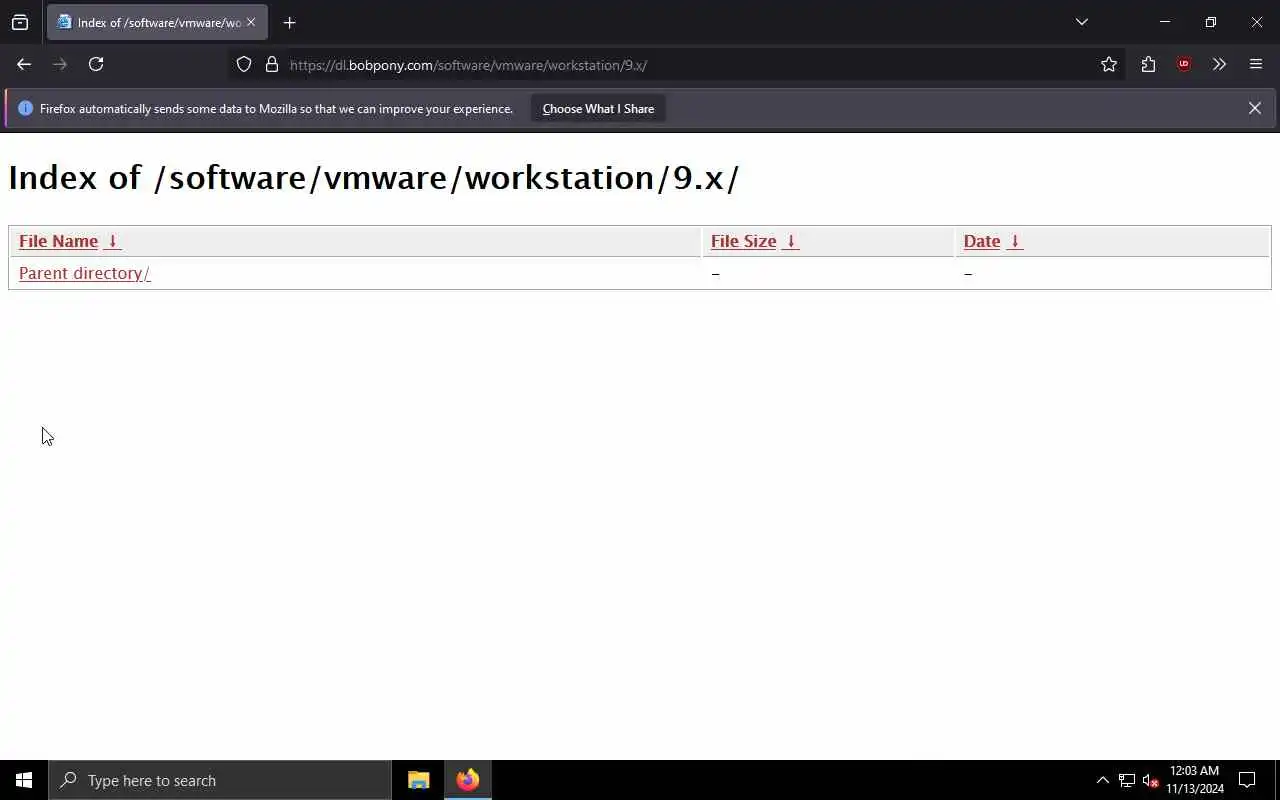Open the Extensions puzzle icon
Screen dimensions: 1280x800
point(1148,65)
